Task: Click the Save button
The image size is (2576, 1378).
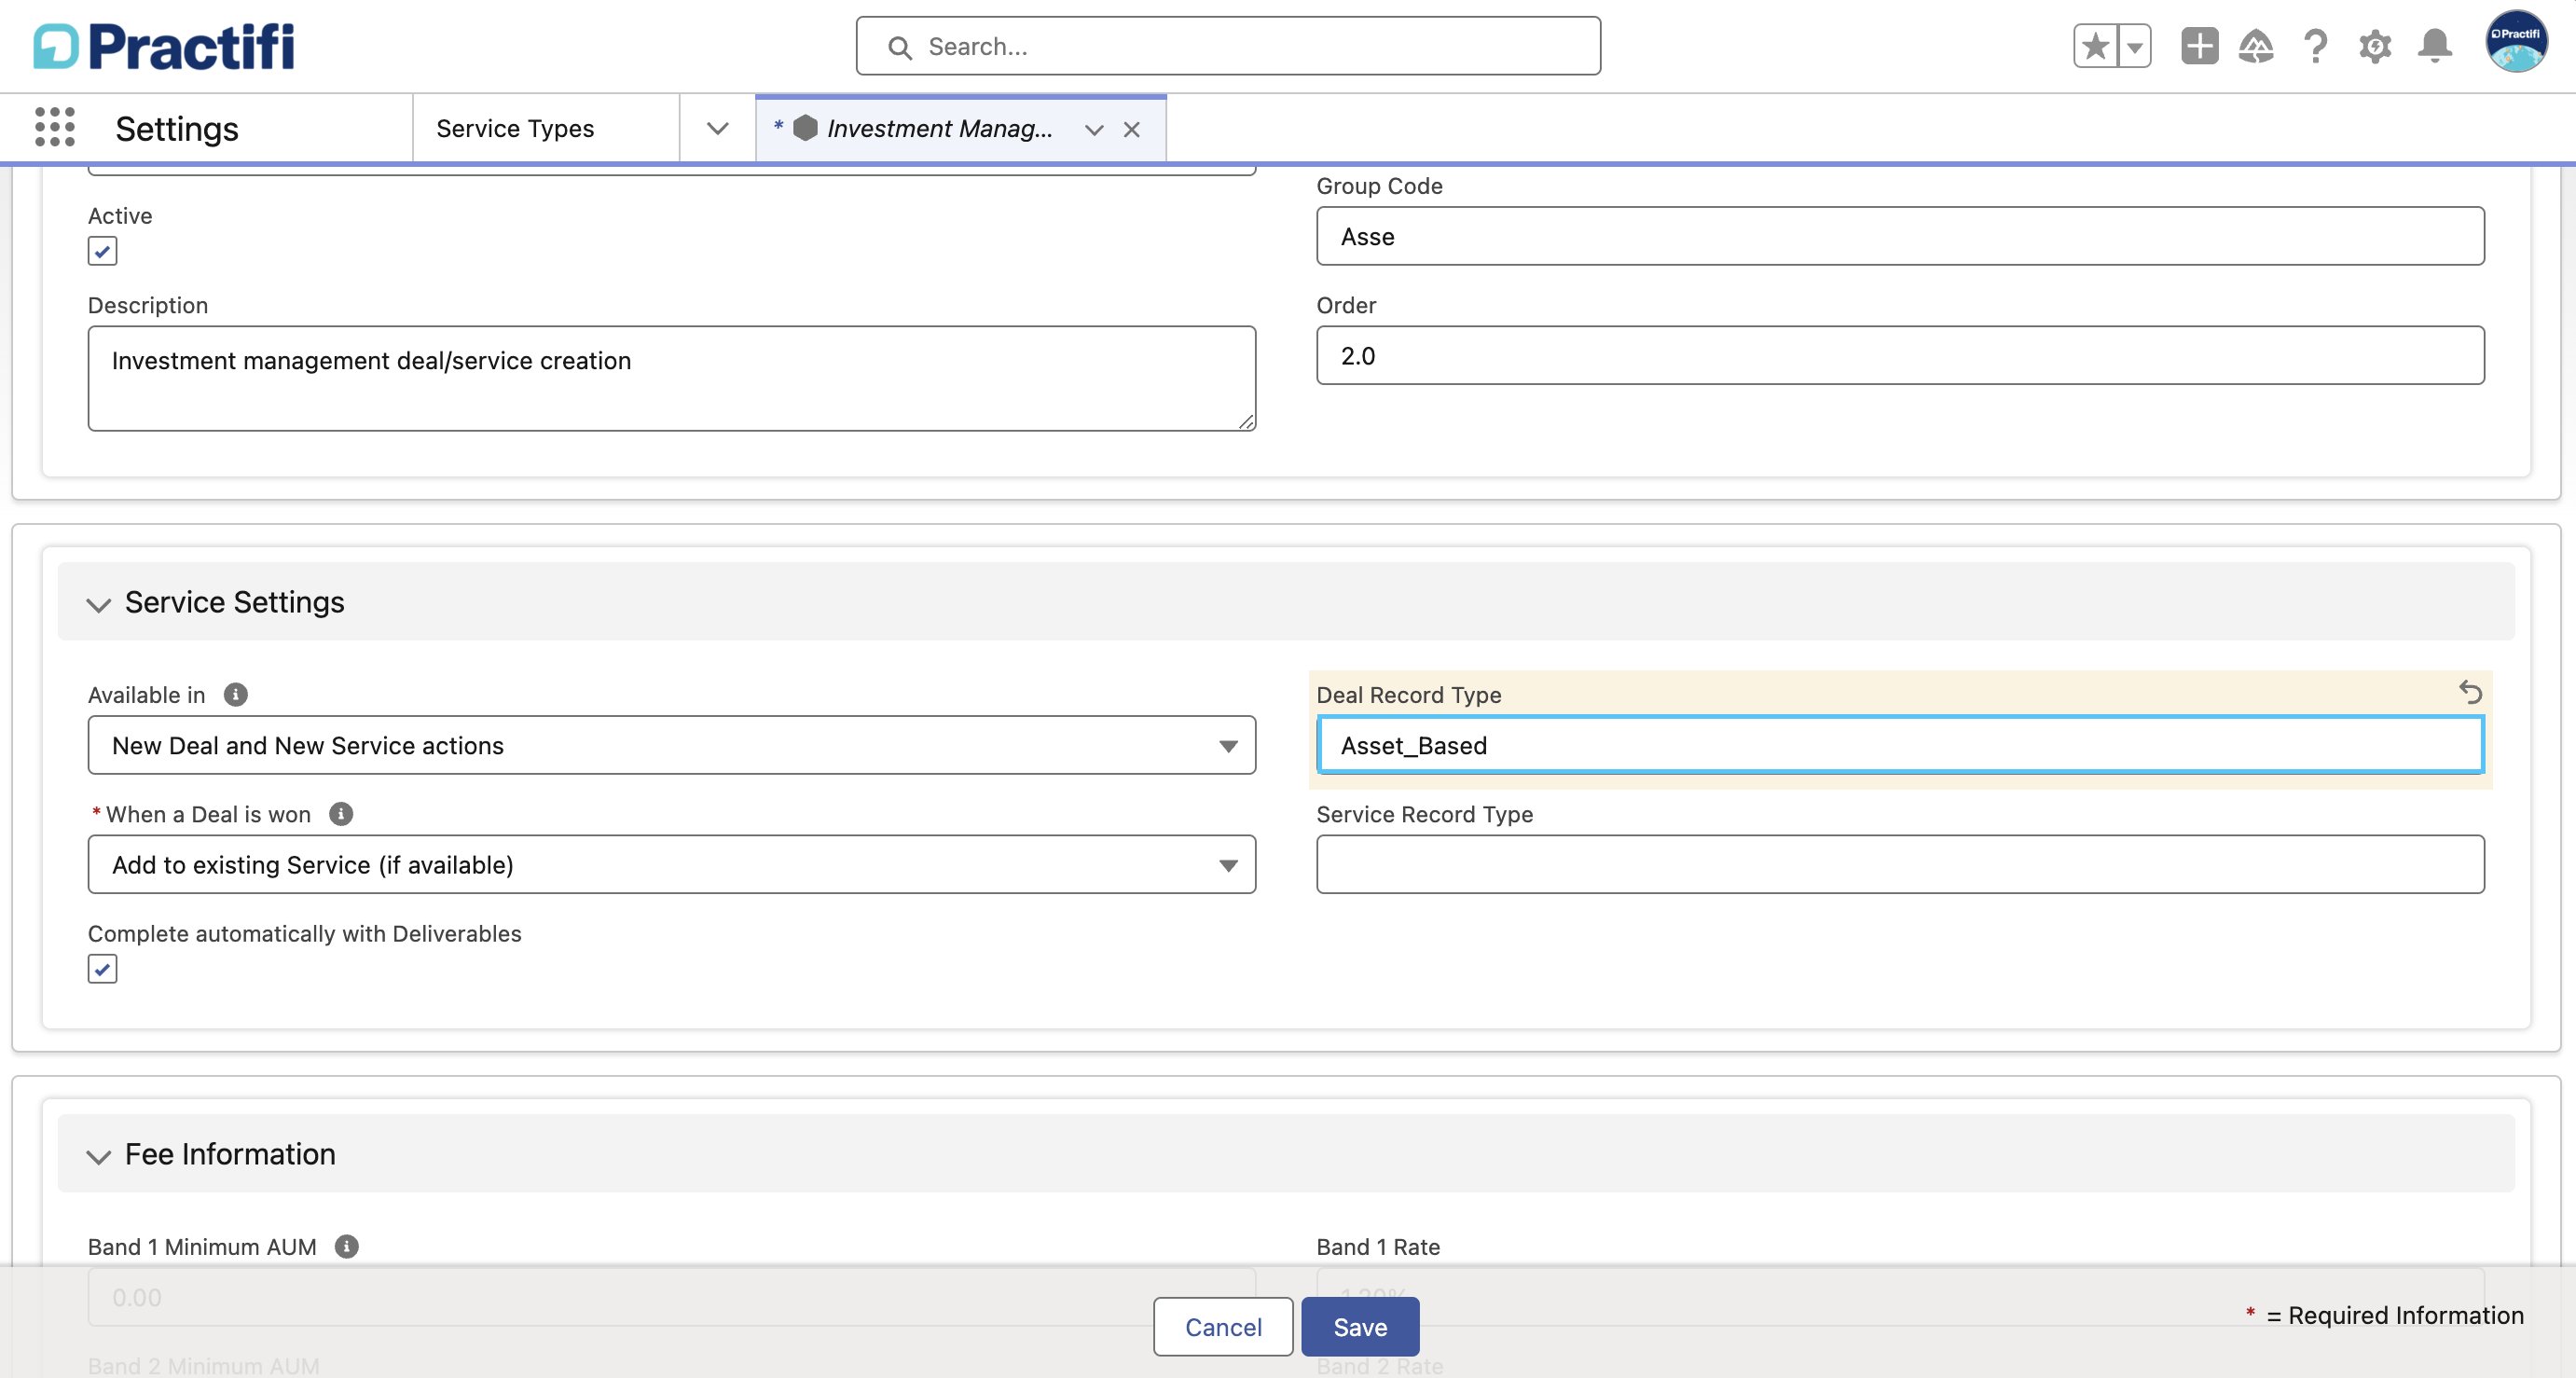Action: click(x=1360, y=1326)
